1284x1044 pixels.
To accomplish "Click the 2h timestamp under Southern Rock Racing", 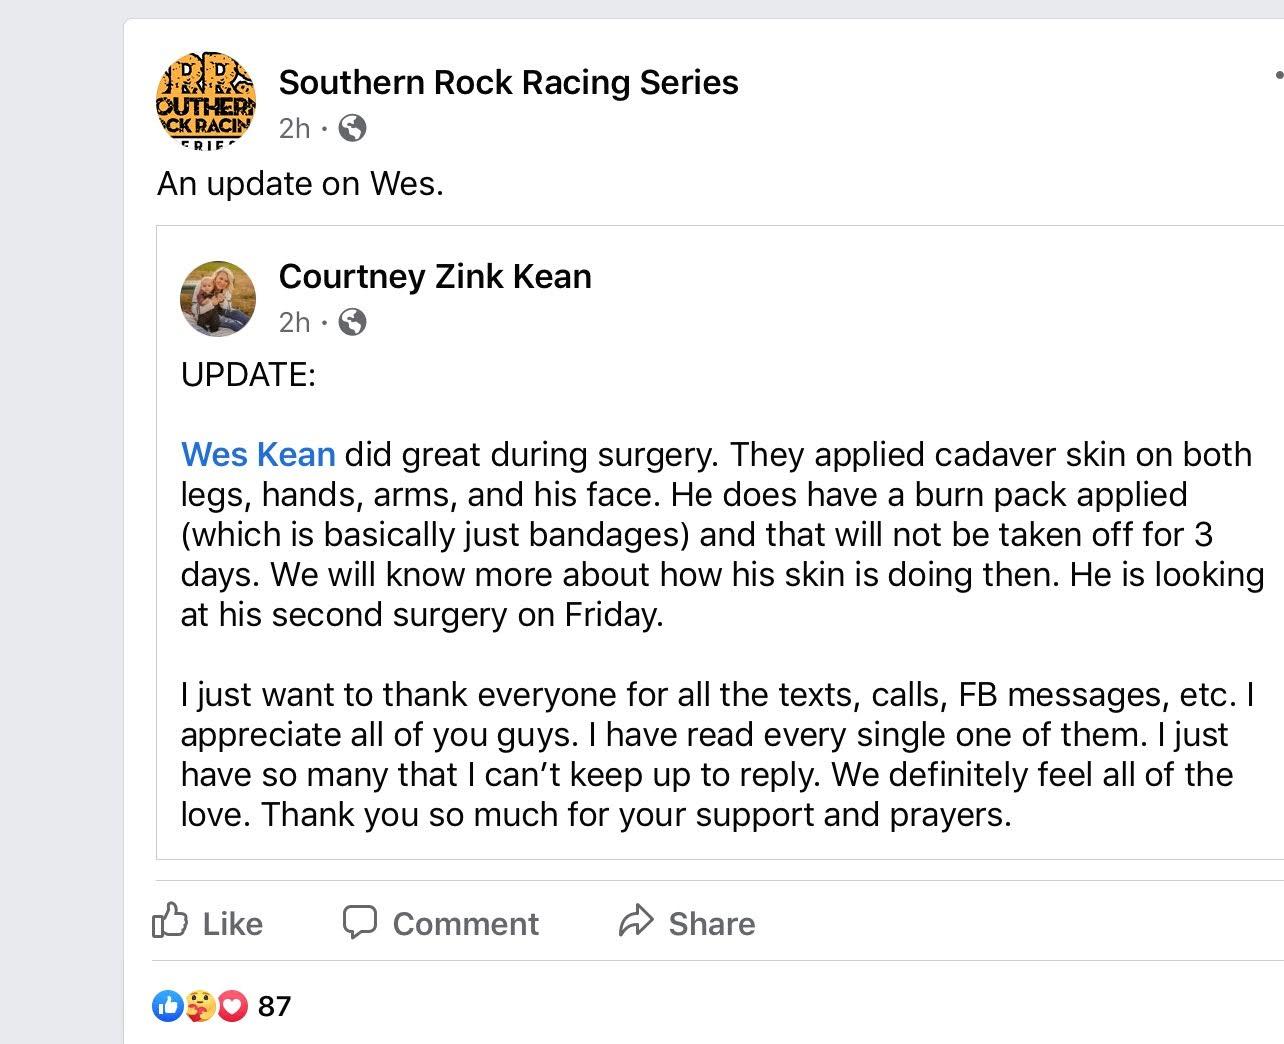I will (294, 128).
